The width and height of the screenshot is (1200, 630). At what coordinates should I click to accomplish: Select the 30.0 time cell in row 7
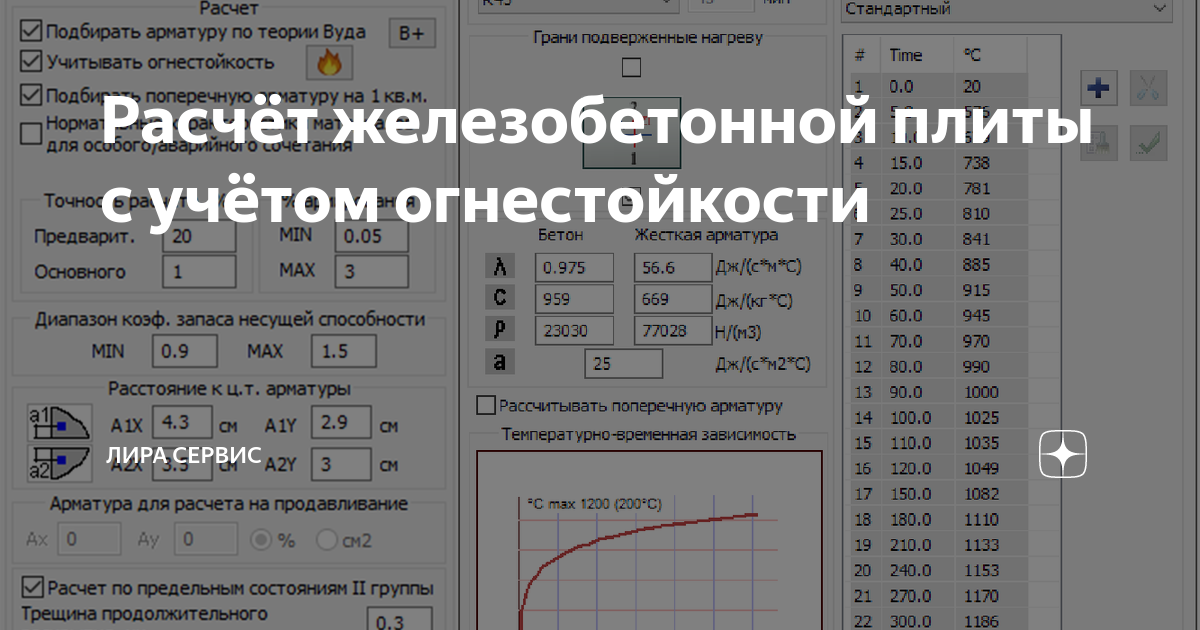(919, 239)
